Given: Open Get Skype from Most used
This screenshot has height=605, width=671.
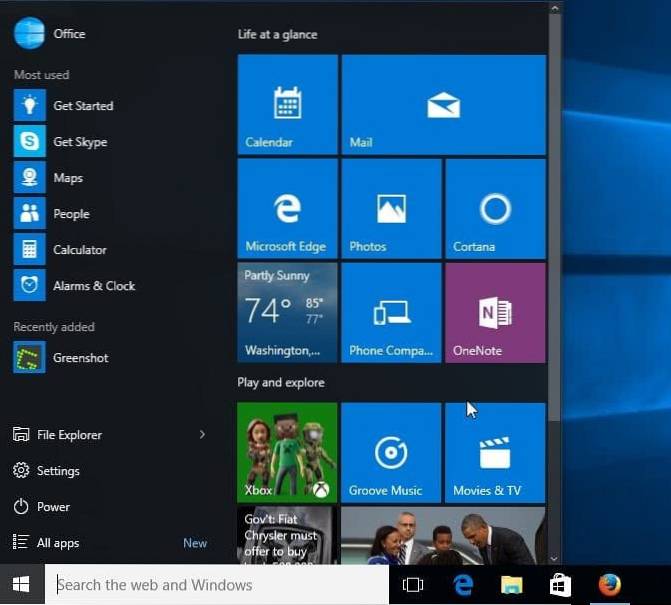Looking at the screenshot, I should (80, 142).
